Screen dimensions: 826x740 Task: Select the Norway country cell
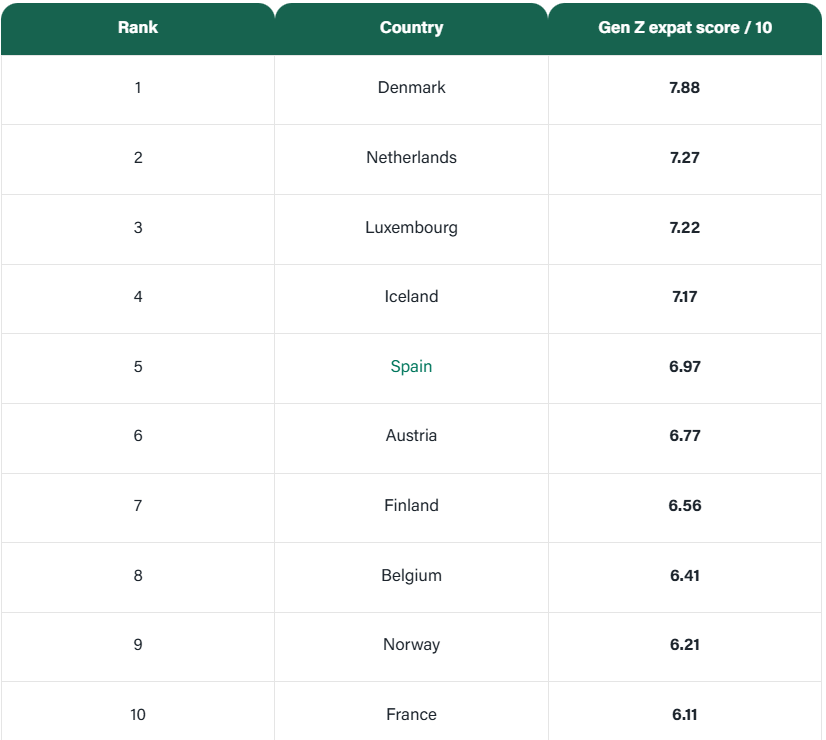[x=411, y=644]
